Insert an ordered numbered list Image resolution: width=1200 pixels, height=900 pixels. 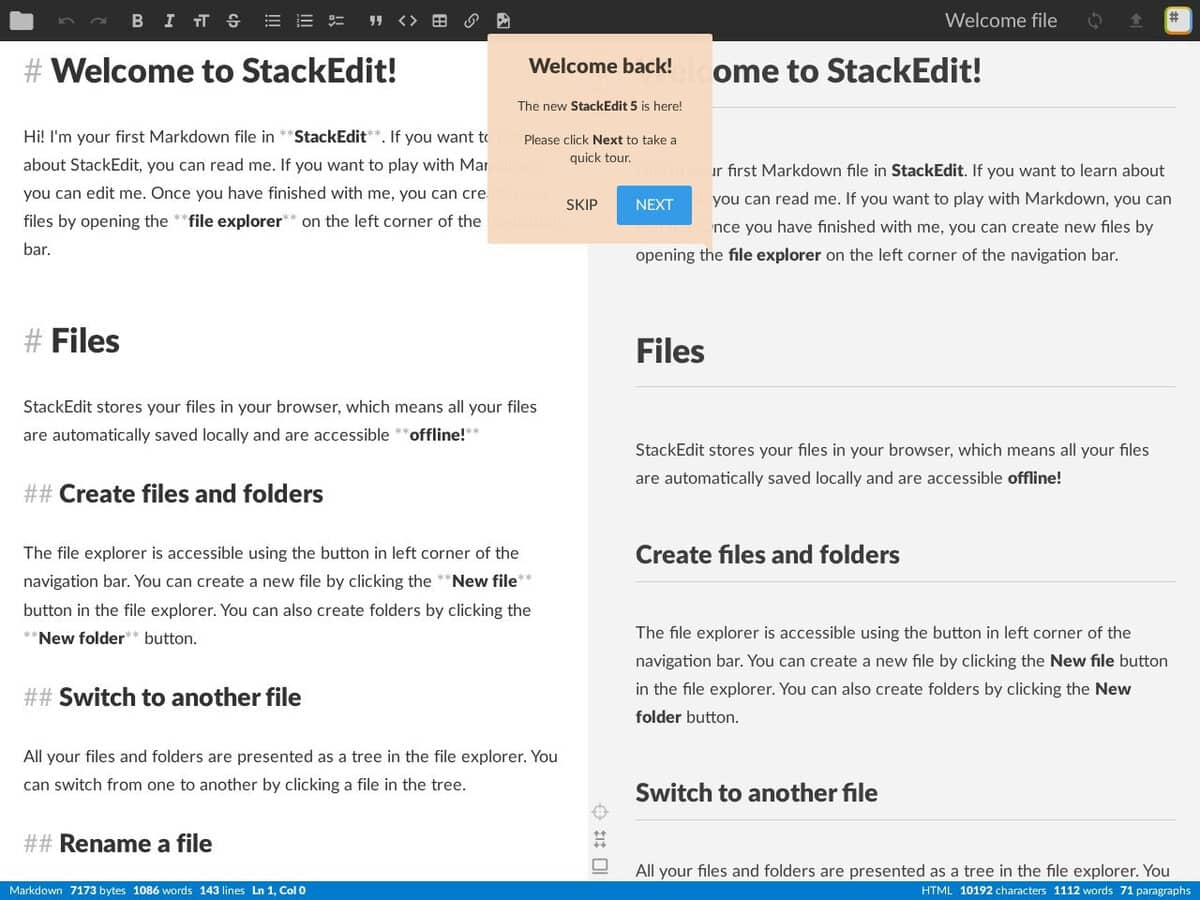pyautogui.click(x=305, y=20)
